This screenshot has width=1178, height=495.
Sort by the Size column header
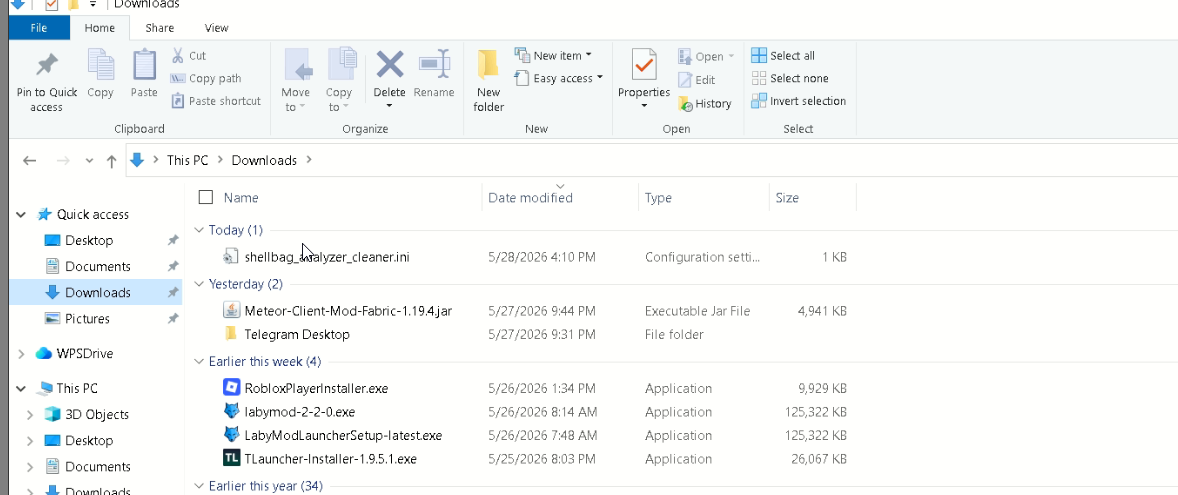pyautogui.click(x=787, y=198)
